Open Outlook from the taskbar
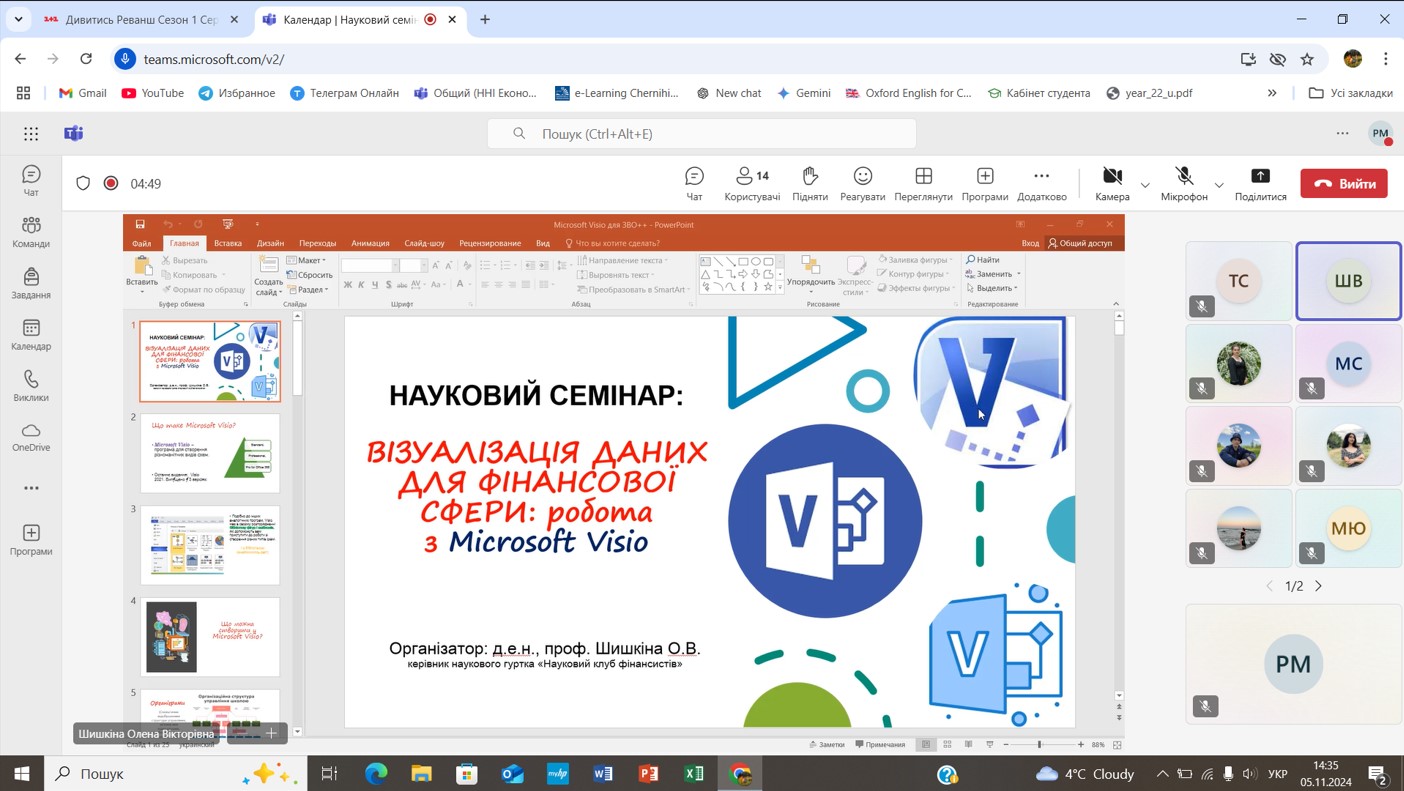This screenshot has height=791, width=1404. pyautogui.click(x=512, y=773)
